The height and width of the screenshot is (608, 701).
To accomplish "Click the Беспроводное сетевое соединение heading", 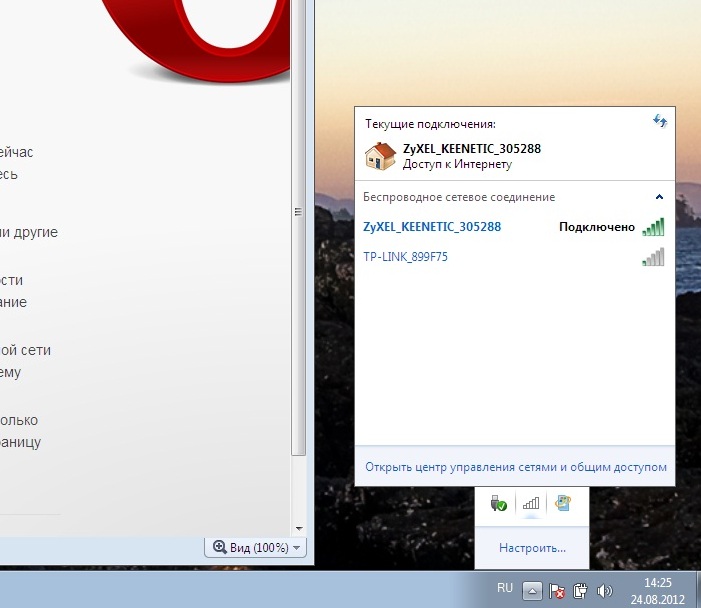I will click(x=459, y=197).
